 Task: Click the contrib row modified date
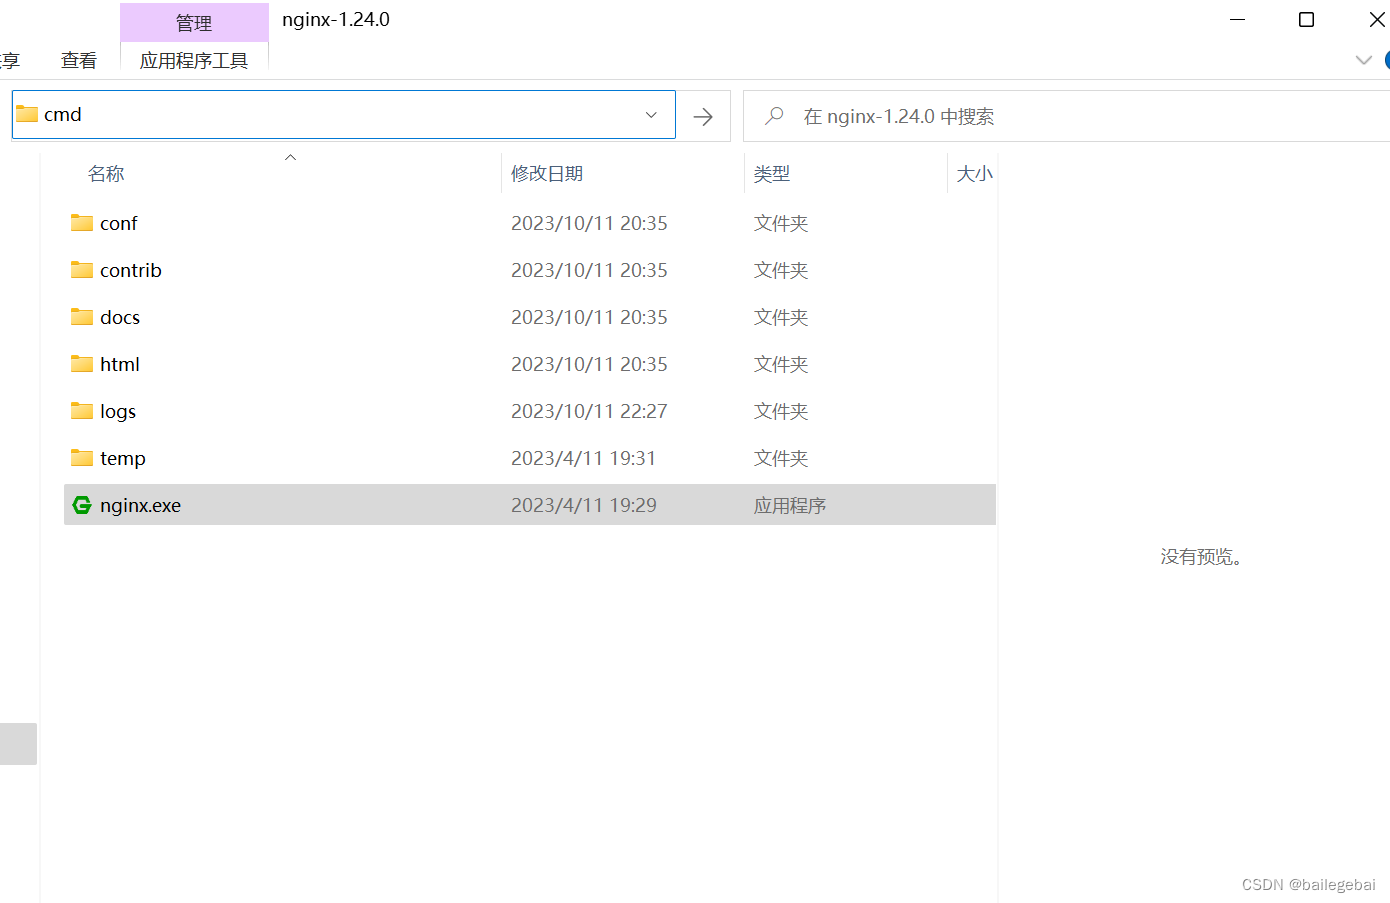tap(589, 270)
